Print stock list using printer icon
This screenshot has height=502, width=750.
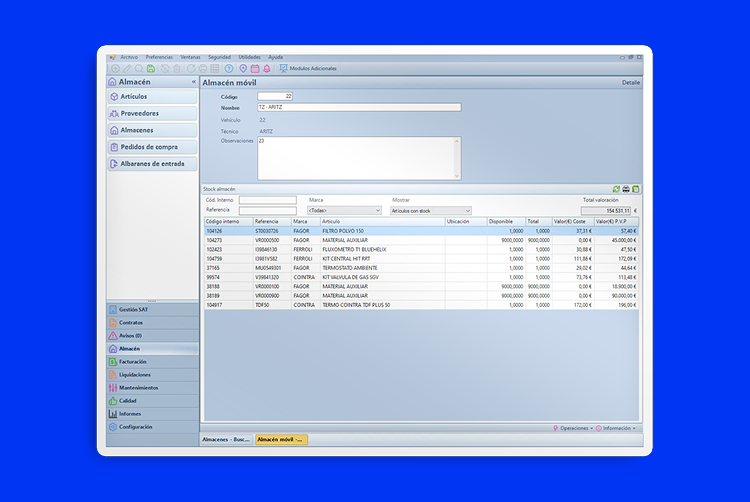[626, 188]
